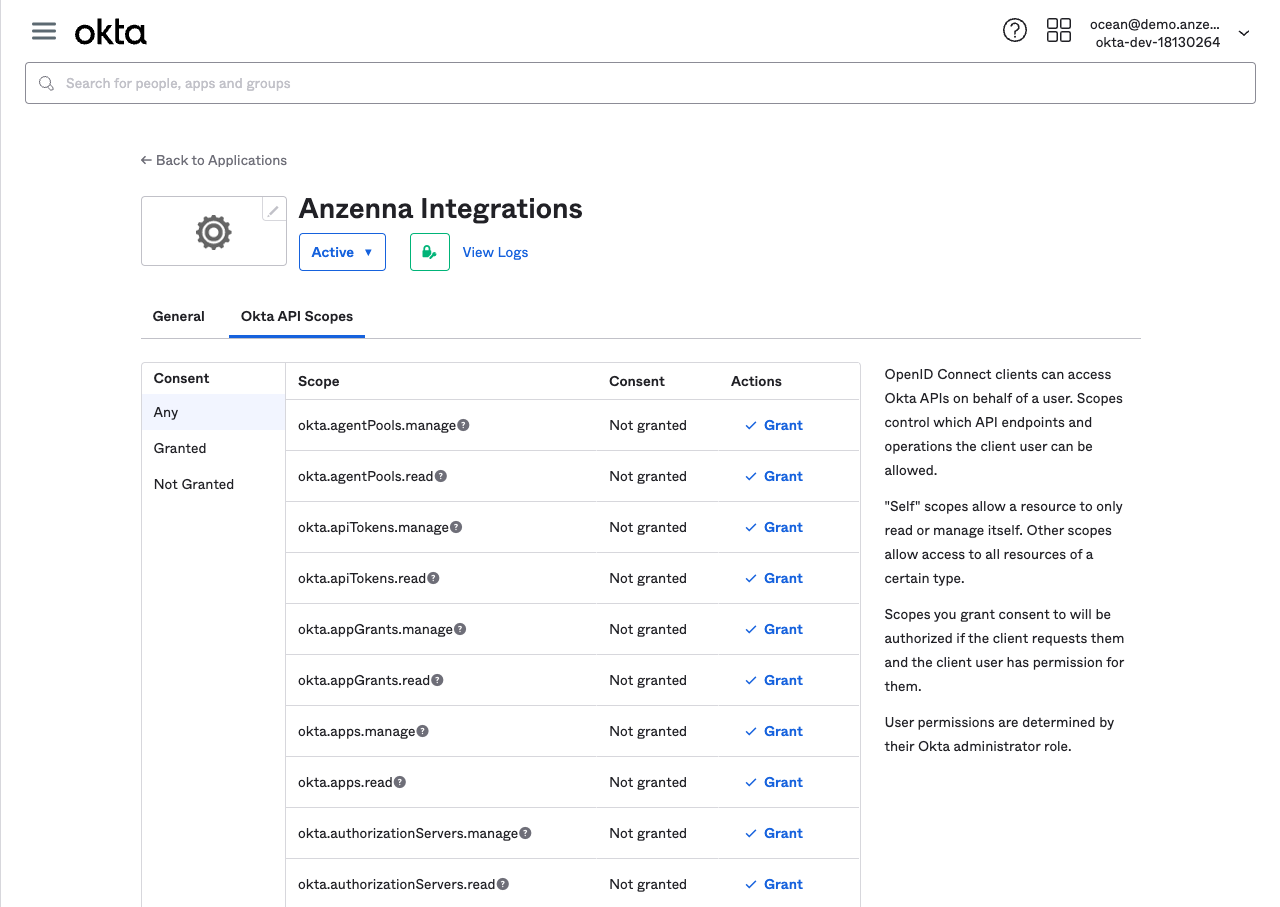Image resolution: width=1280 pixels, height=907 pixels.
Task: Grant the okta.appGrants.manage scope
Action: coord(774,629)
